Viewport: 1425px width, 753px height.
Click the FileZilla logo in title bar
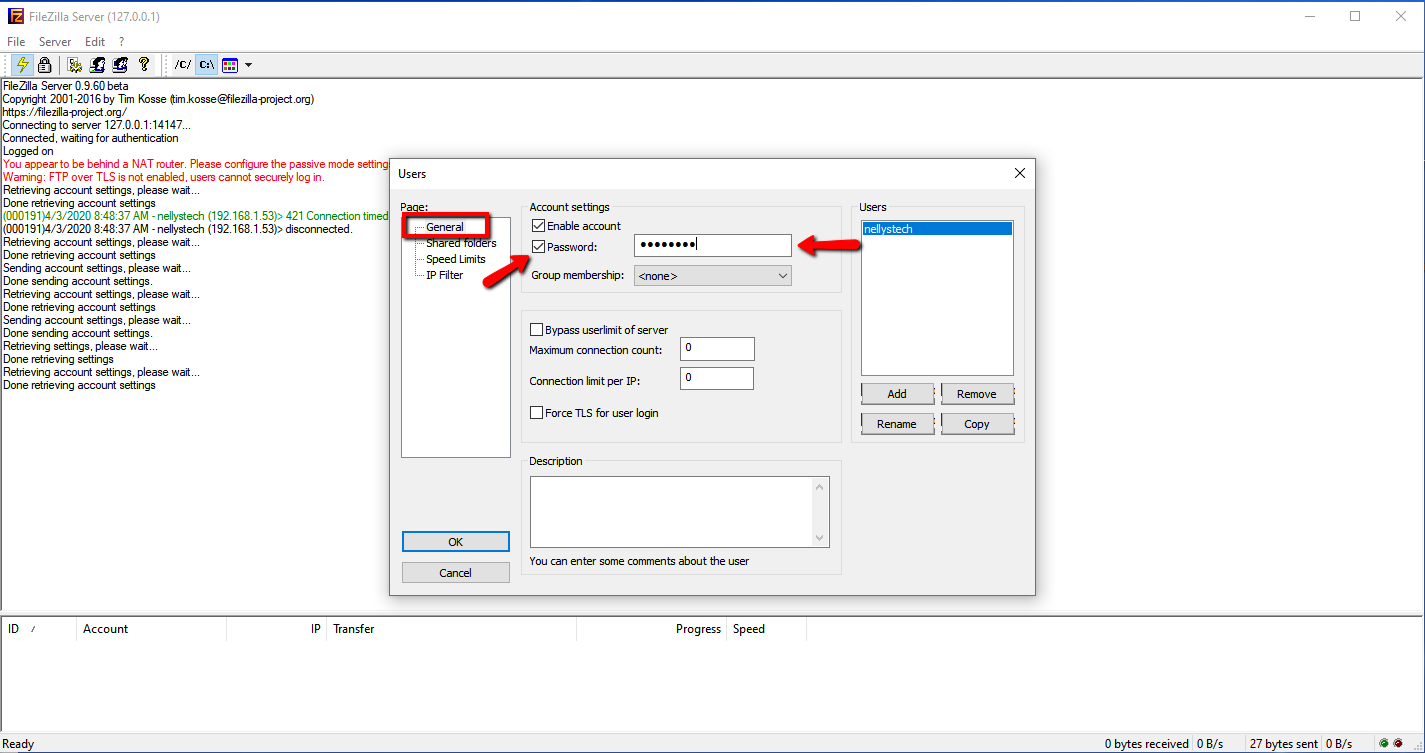click(16, 17)
